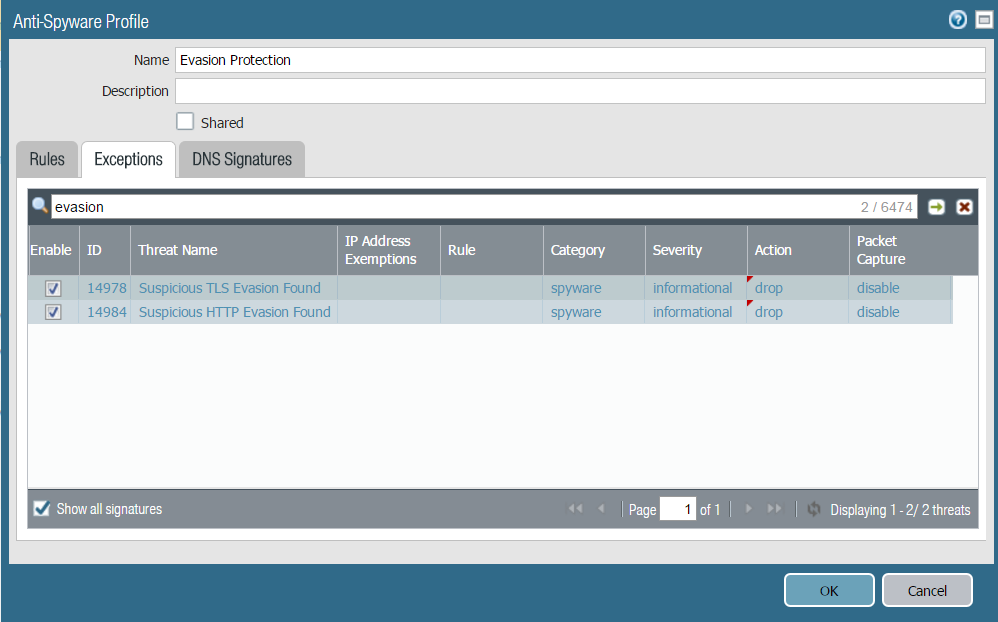Image resolution: width=998 pixels, height=622 pixels.
Task: Click the refresh icon in footer
Action: coord(814,509)
